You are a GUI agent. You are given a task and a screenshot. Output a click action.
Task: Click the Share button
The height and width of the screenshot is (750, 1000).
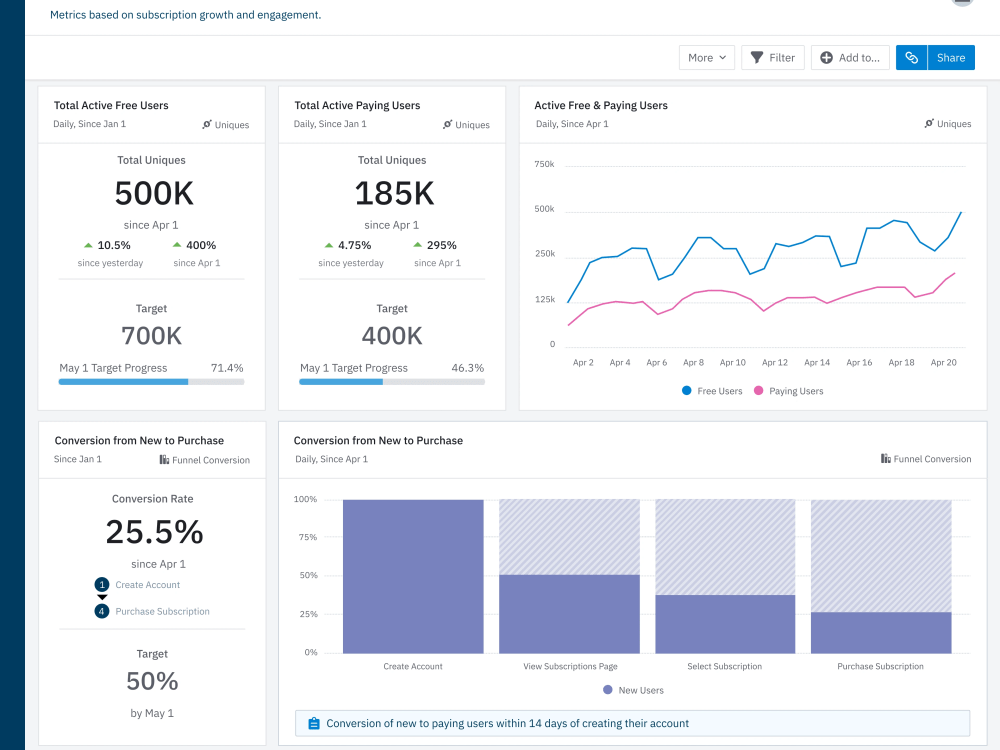[x=950, y=57]
